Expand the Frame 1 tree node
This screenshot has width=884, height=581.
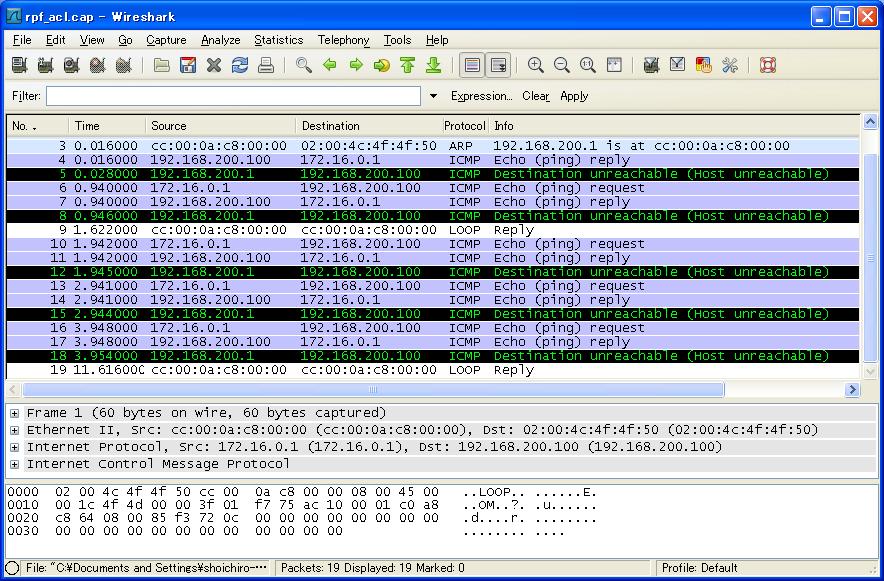click(x=15, y=413)
